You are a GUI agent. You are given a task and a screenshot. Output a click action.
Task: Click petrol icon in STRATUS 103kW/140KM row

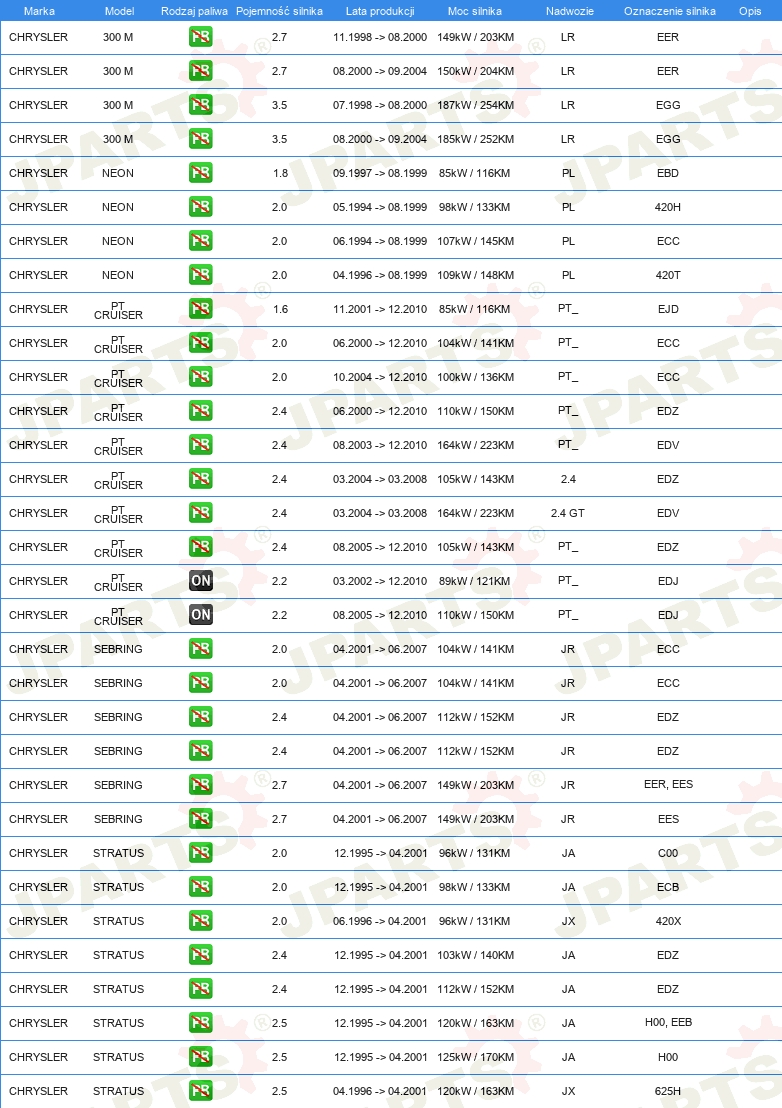pos(201,954)
